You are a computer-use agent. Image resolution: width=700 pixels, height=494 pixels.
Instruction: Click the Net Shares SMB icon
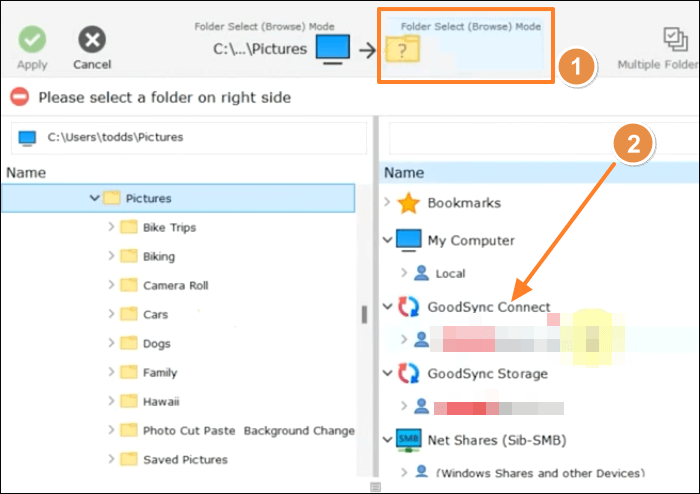[x=408, y=439]
